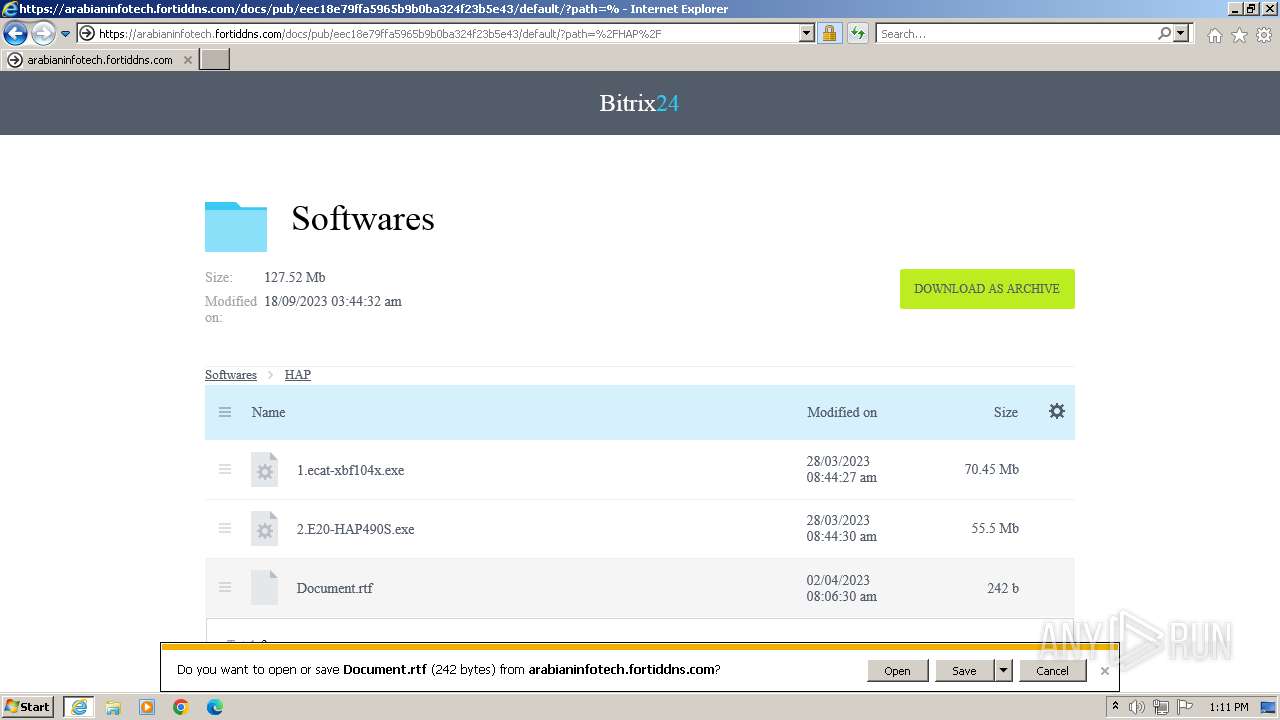The image size is (1280, 720).
Task: Click the drag handle for 1.ecat-xbf104x.exe
Action: [225, 469]
